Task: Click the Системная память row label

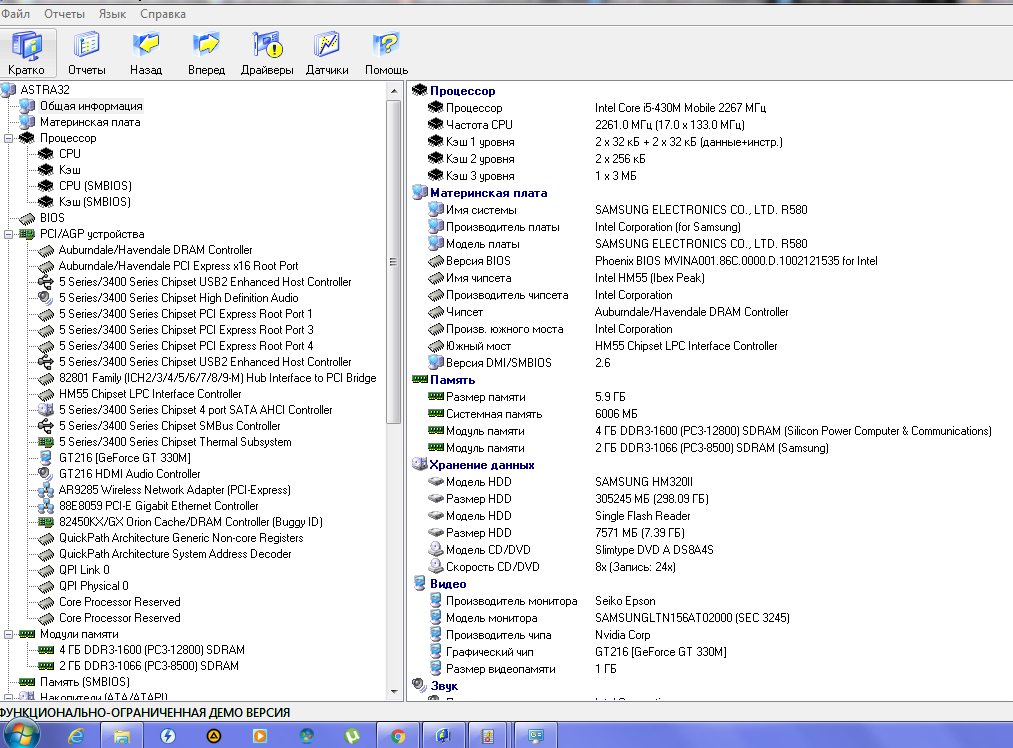Action: (x=494, y=414)
